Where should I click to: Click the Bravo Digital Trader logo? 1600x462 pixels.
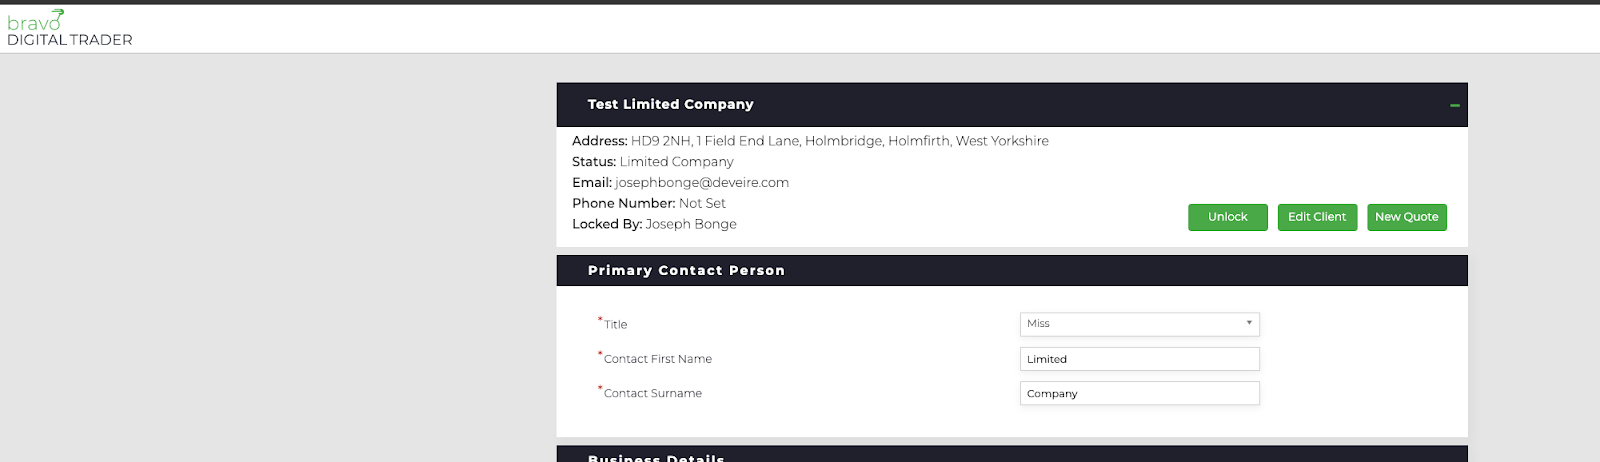coord(70,29)
